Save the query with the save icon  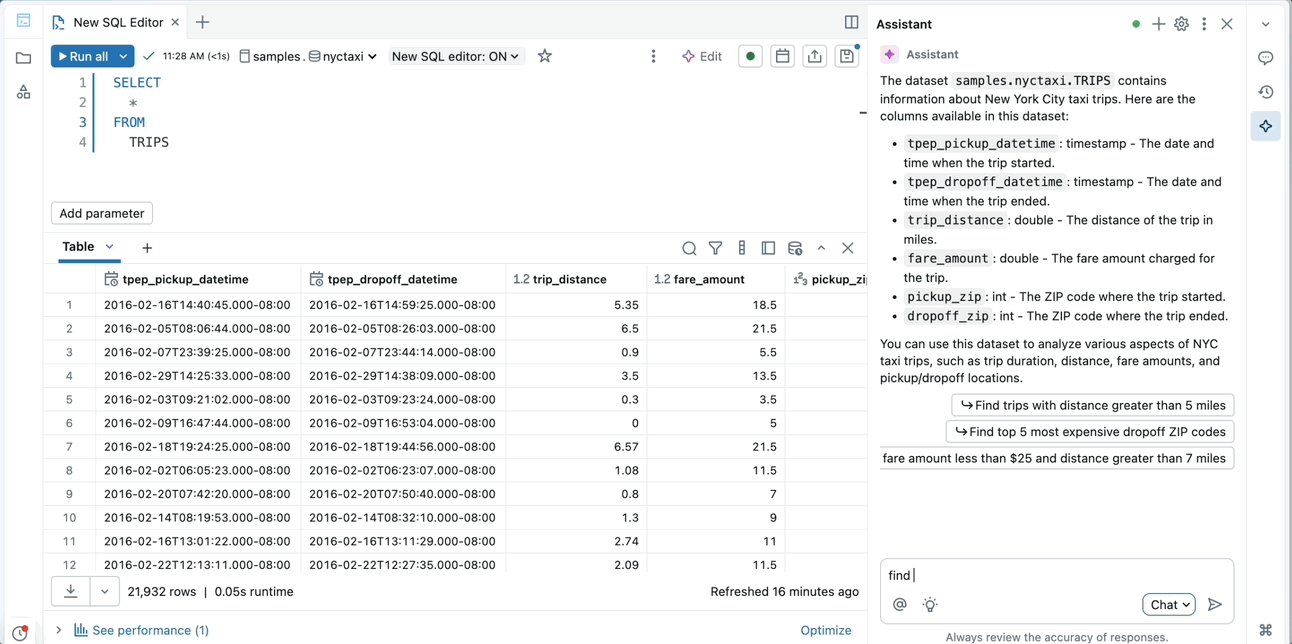pyautogui.click(x=846, y=57)
